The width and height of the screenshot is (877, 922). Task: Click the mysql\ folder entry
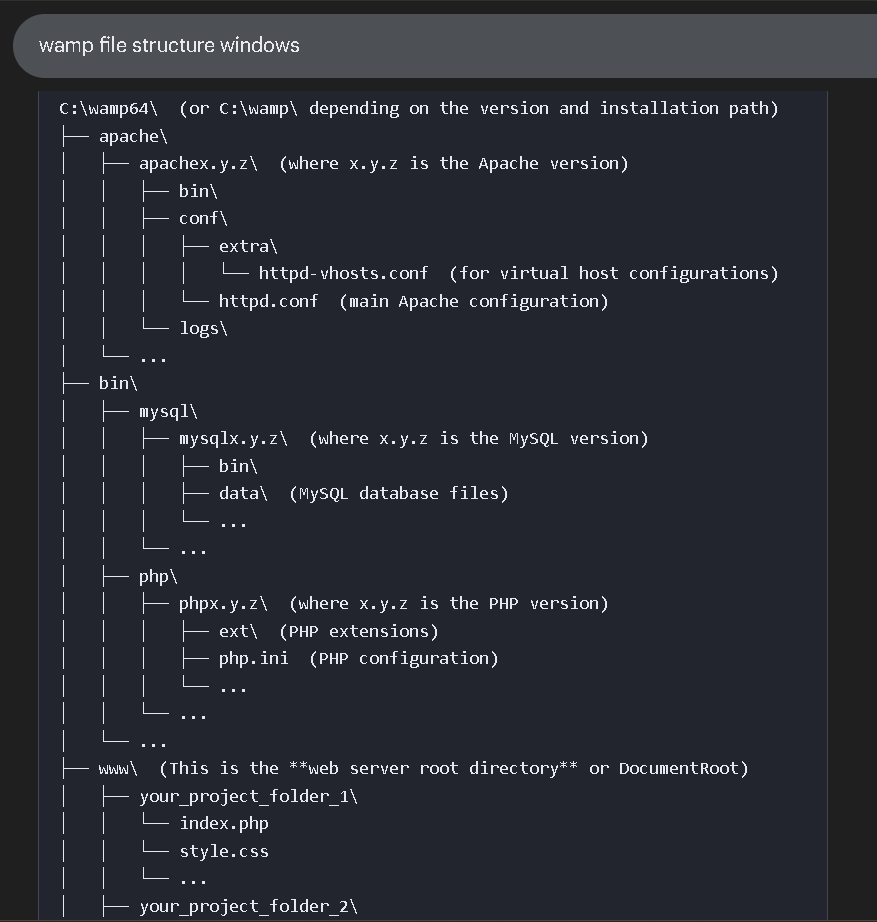[168, 411]
